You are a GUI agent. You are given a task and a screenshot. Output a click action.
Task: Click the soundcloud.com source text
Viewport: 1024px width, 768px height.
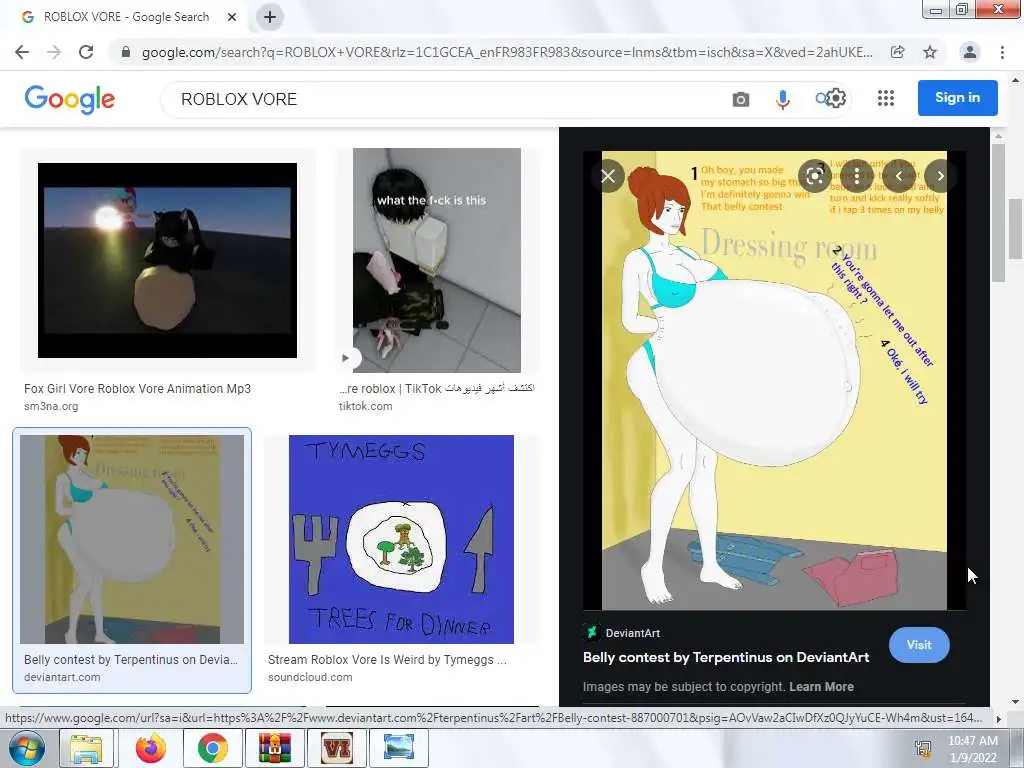click(310, 677)
